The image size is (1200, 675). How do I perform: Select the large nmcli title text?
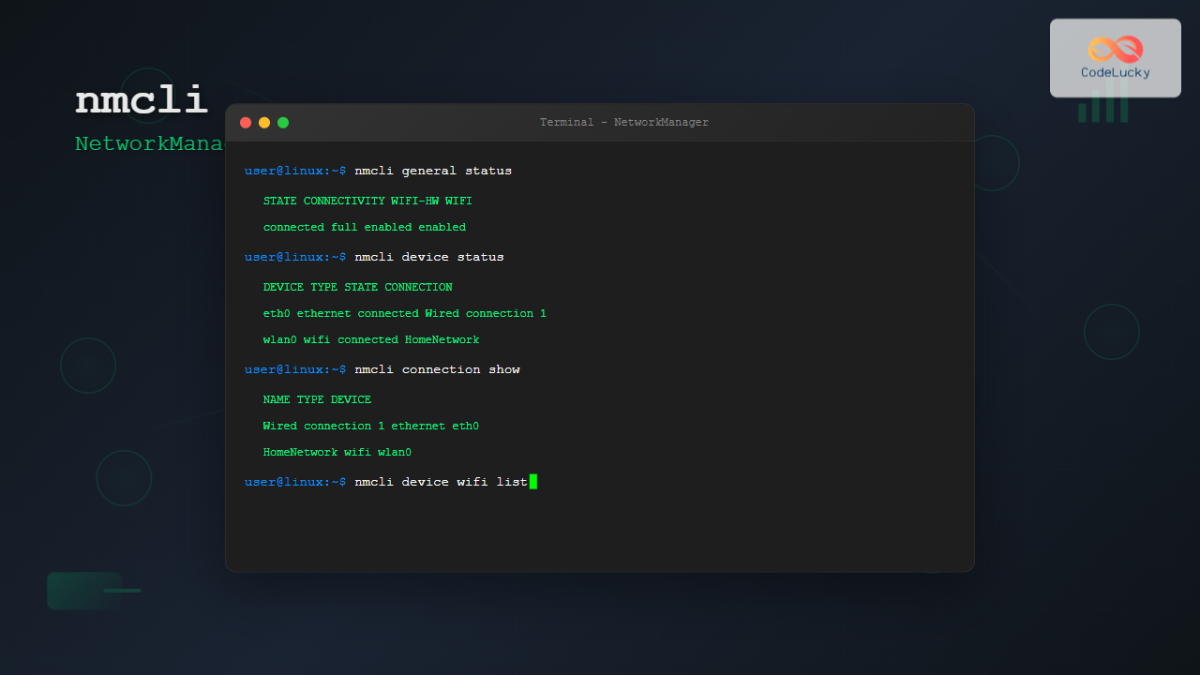click(x=141, y=100)
